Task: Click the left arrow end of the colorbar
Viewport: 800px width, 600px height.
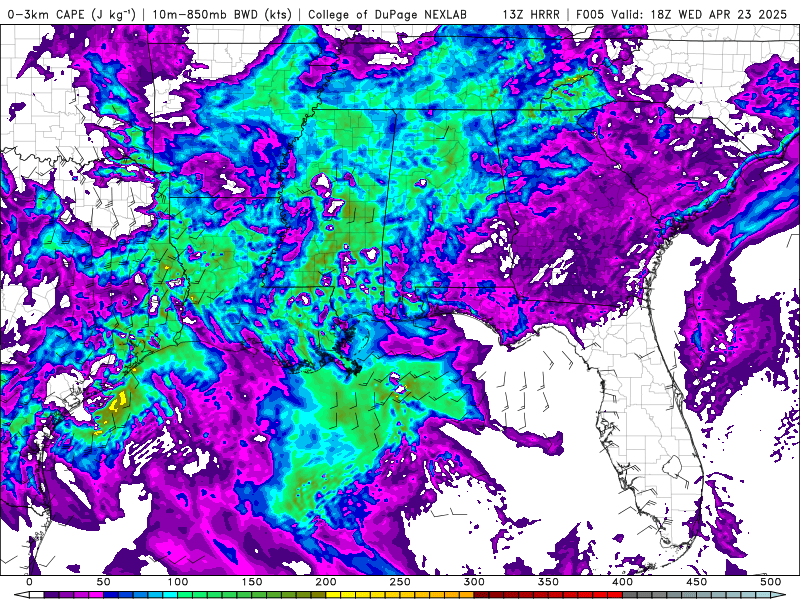Action: 21,595
